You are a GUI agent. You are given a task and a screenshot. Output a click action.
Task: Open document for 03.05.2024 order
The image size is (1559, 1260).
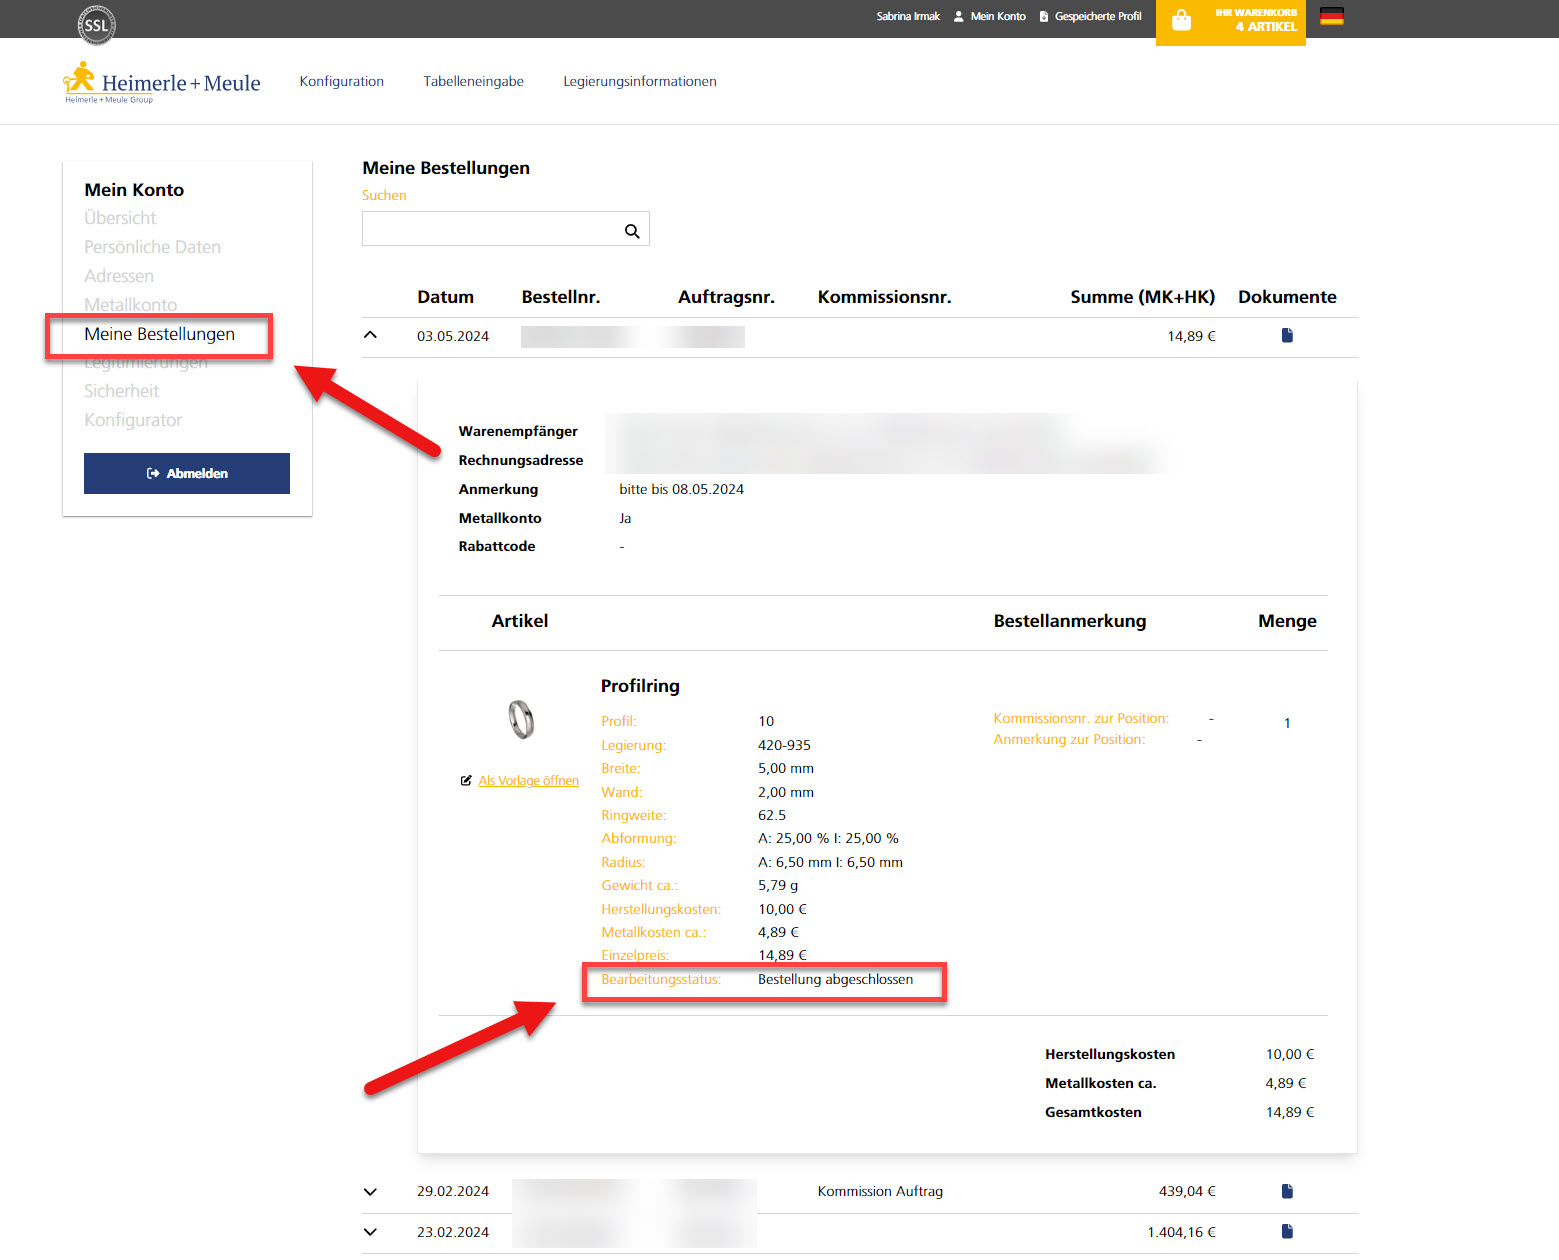click(1287, 336)
